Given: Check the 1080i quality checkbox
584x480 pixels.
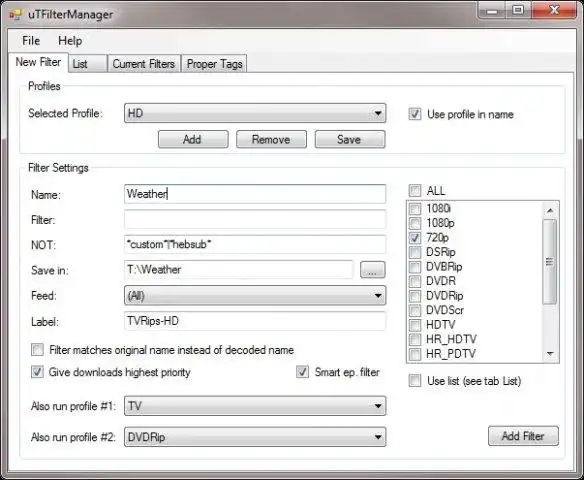Looking at the screenshot, I should click(415, 208).
